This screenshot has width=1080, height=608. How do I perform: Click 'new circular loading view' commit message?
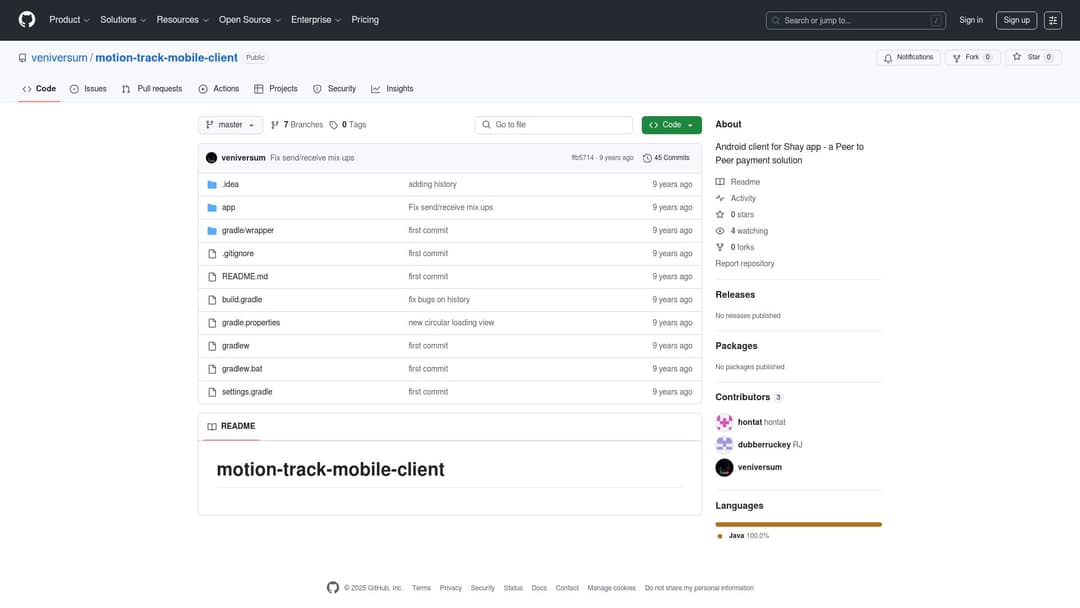point(451,323)
